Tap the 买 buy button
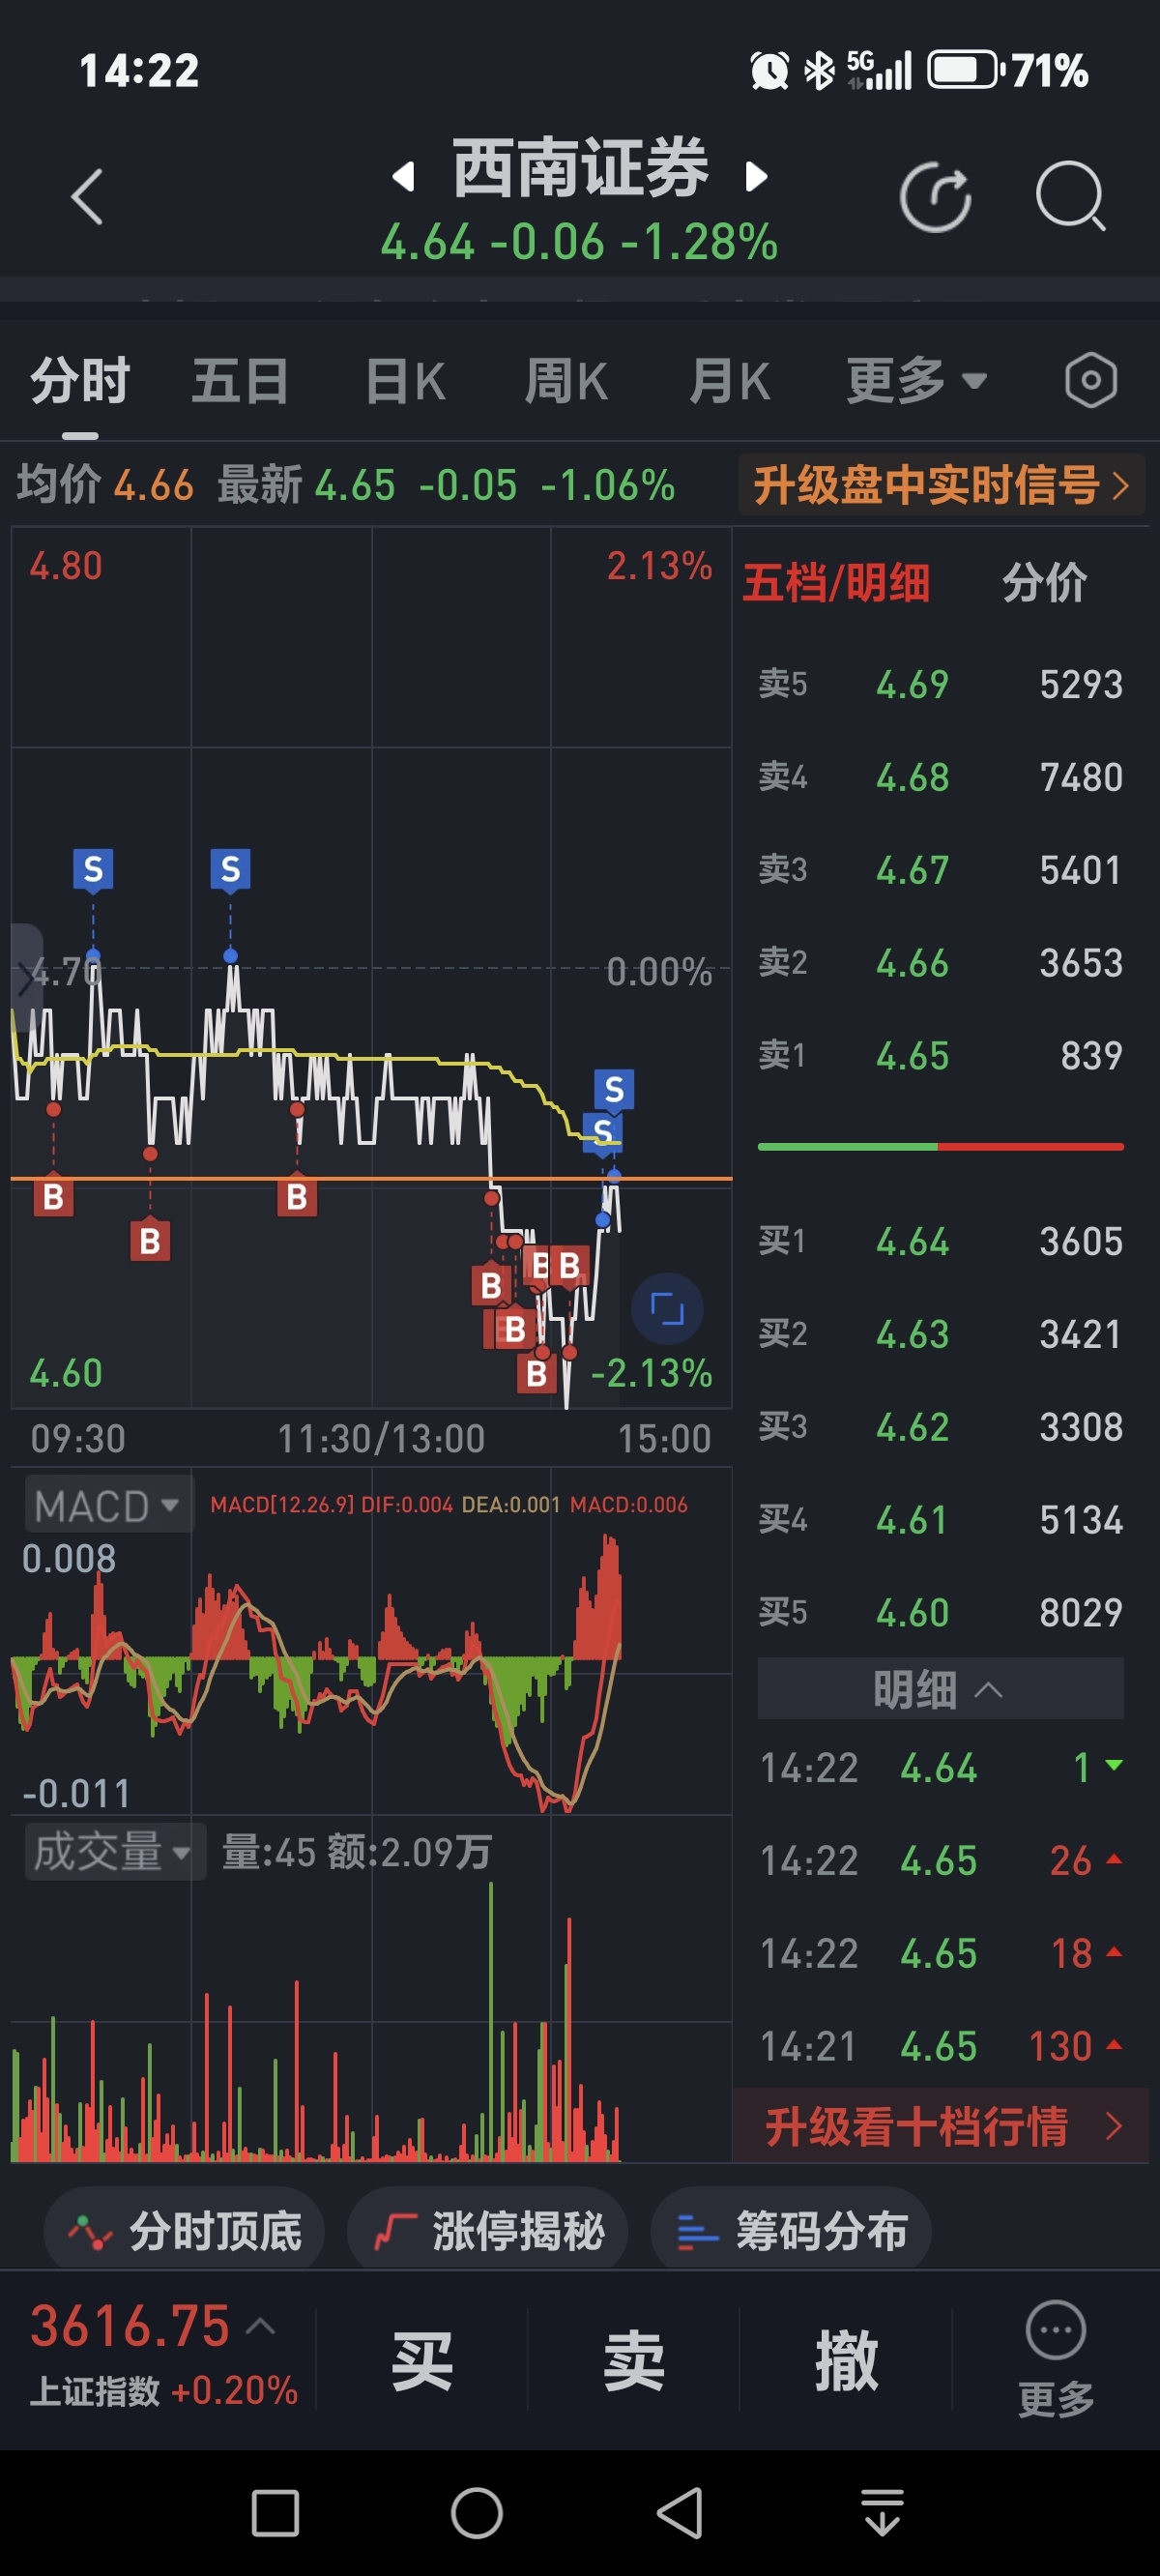The image size is (1160, 2576). click(422, 2361)
